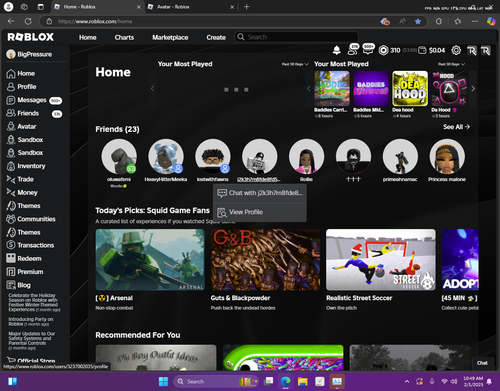Image resolution: width=500 pixels, height=391 pixels.
Task: Open File Explorer from taskbar
Action: pos(302,381)
